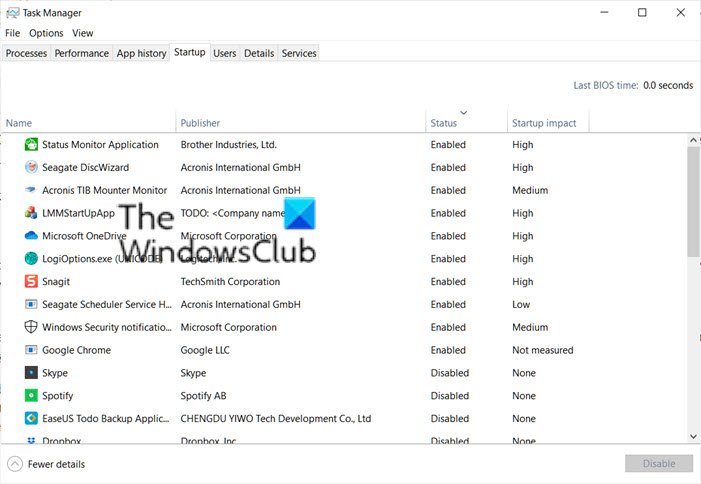
Task: Click the Seagate Scheduler Service icon
Action: point(31,304)
